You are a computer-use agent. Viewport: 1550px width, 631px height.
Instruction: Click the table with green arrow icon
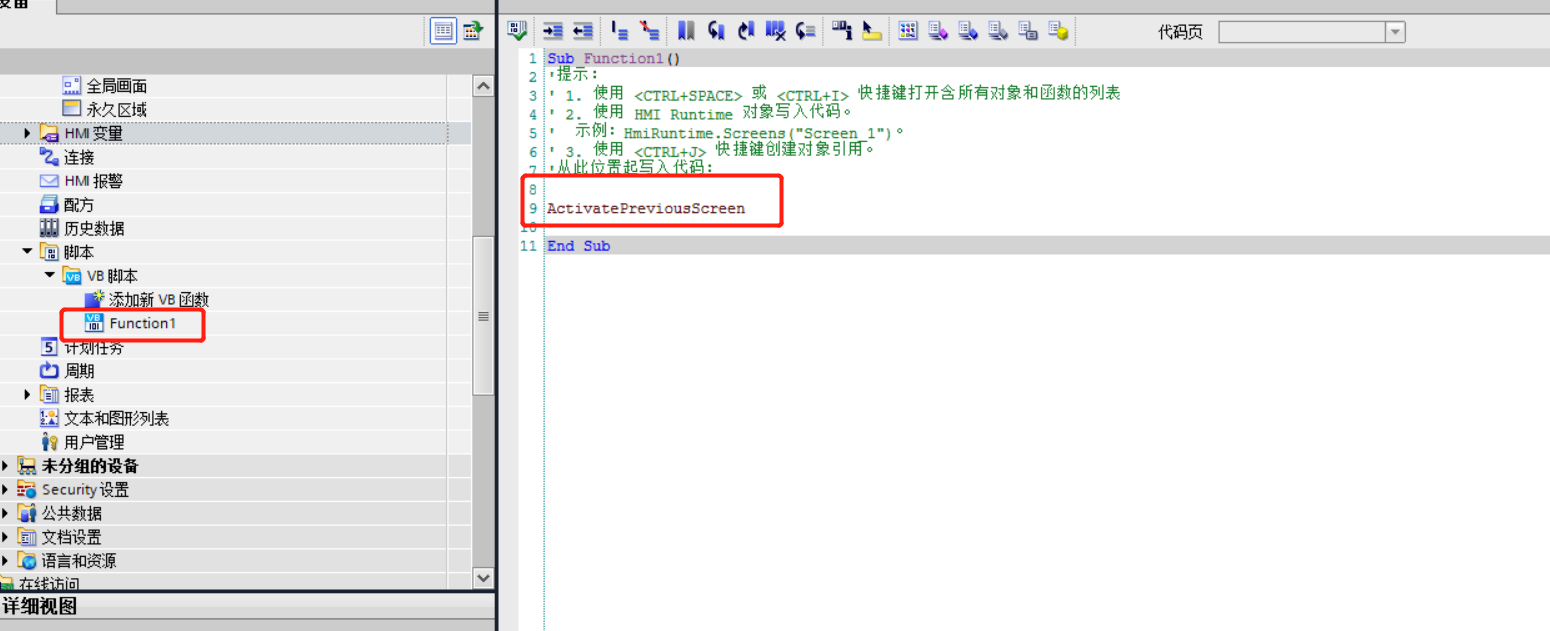click(473, 31)
